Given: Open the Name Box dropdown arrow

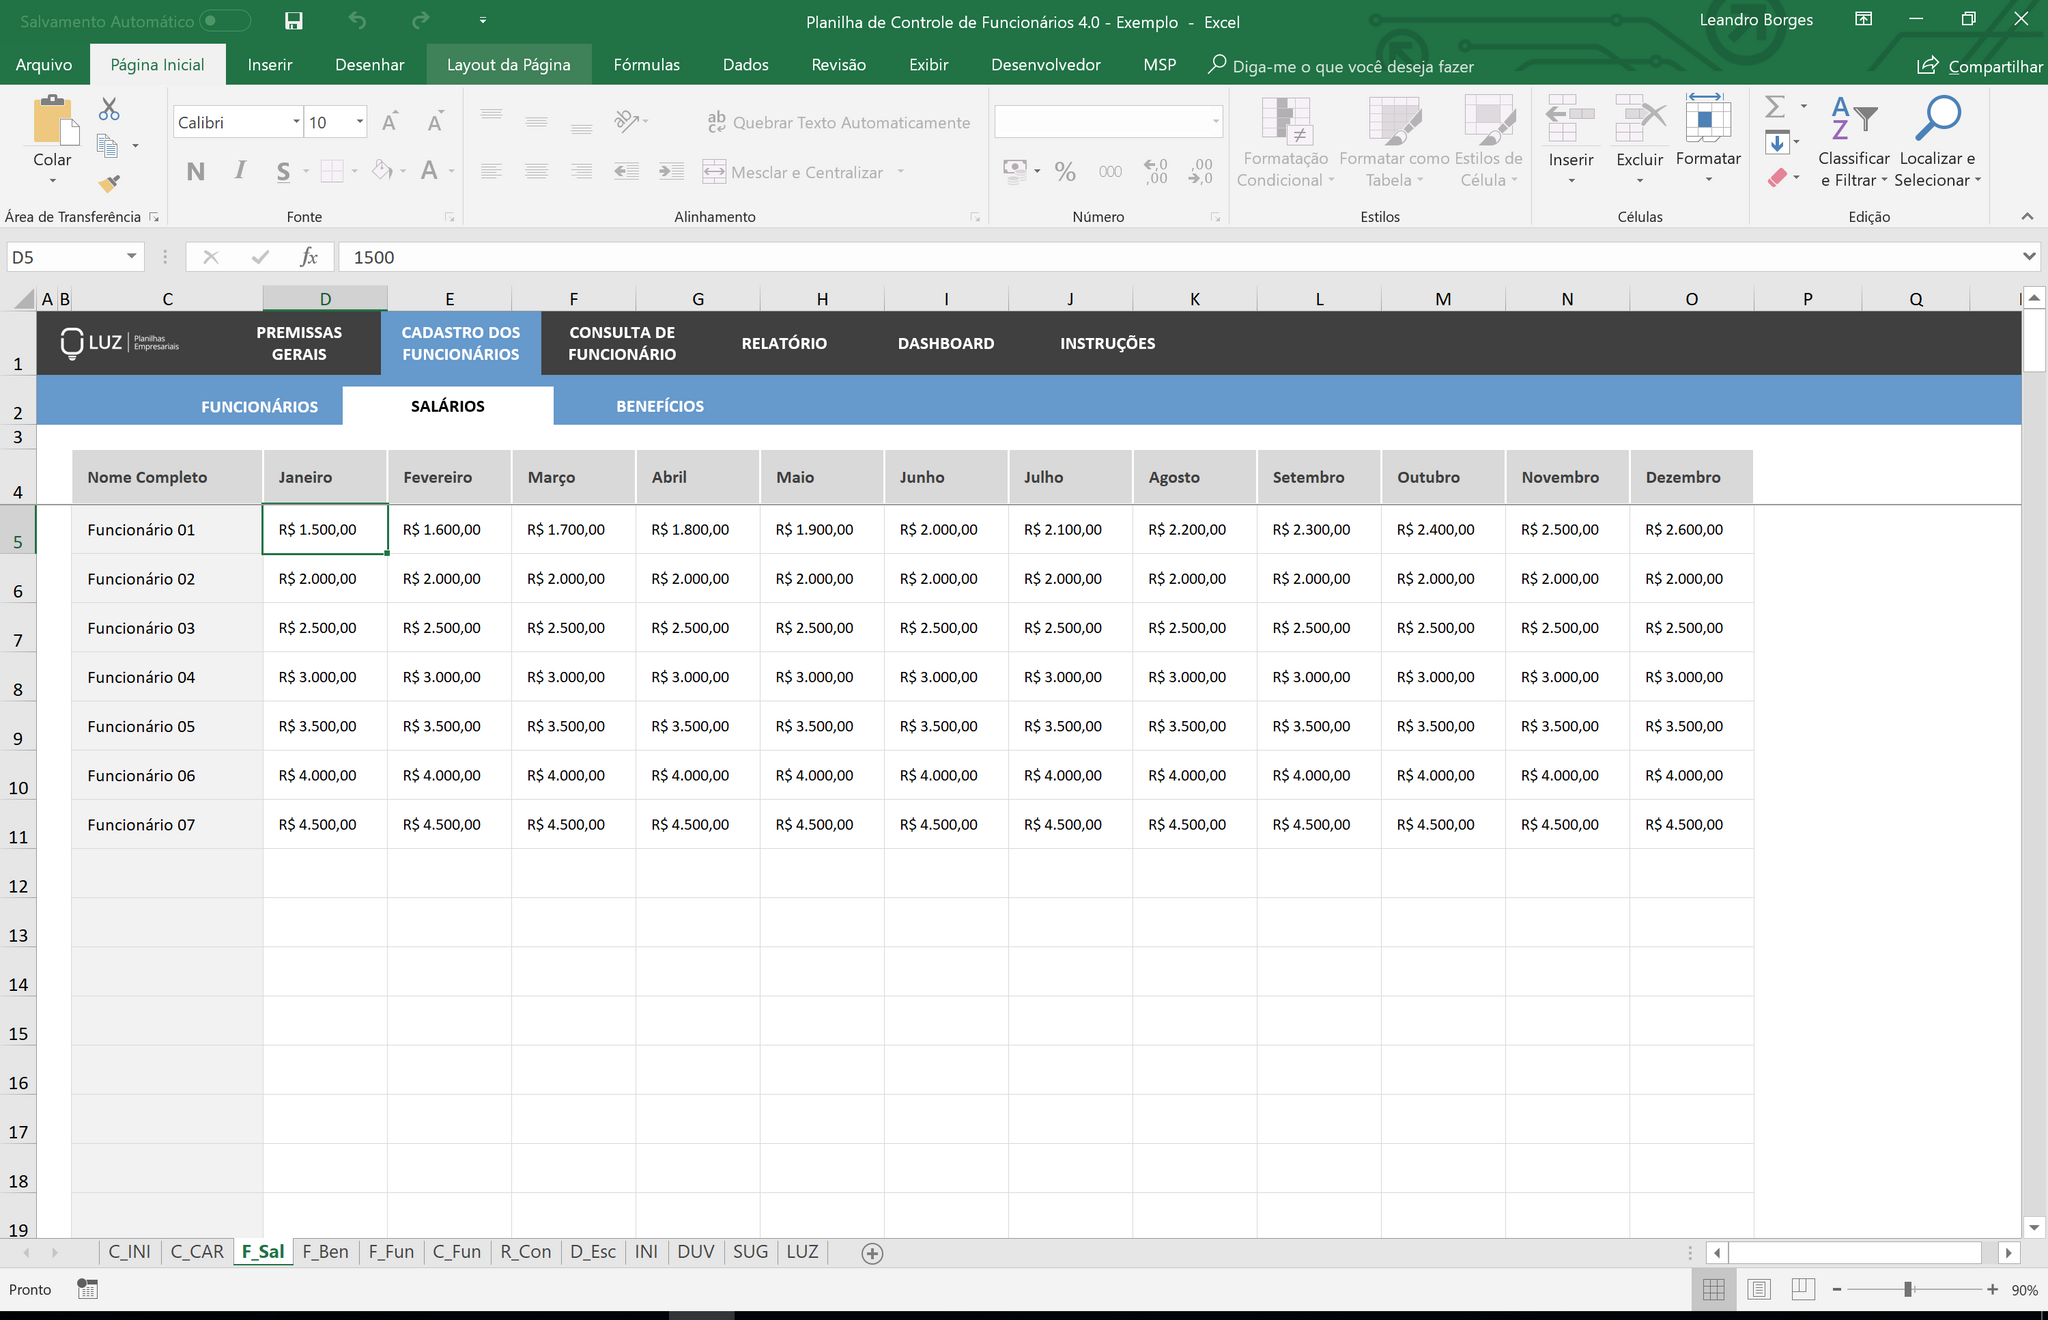Looking at the screenshot, I should click(x=131, y=257).
